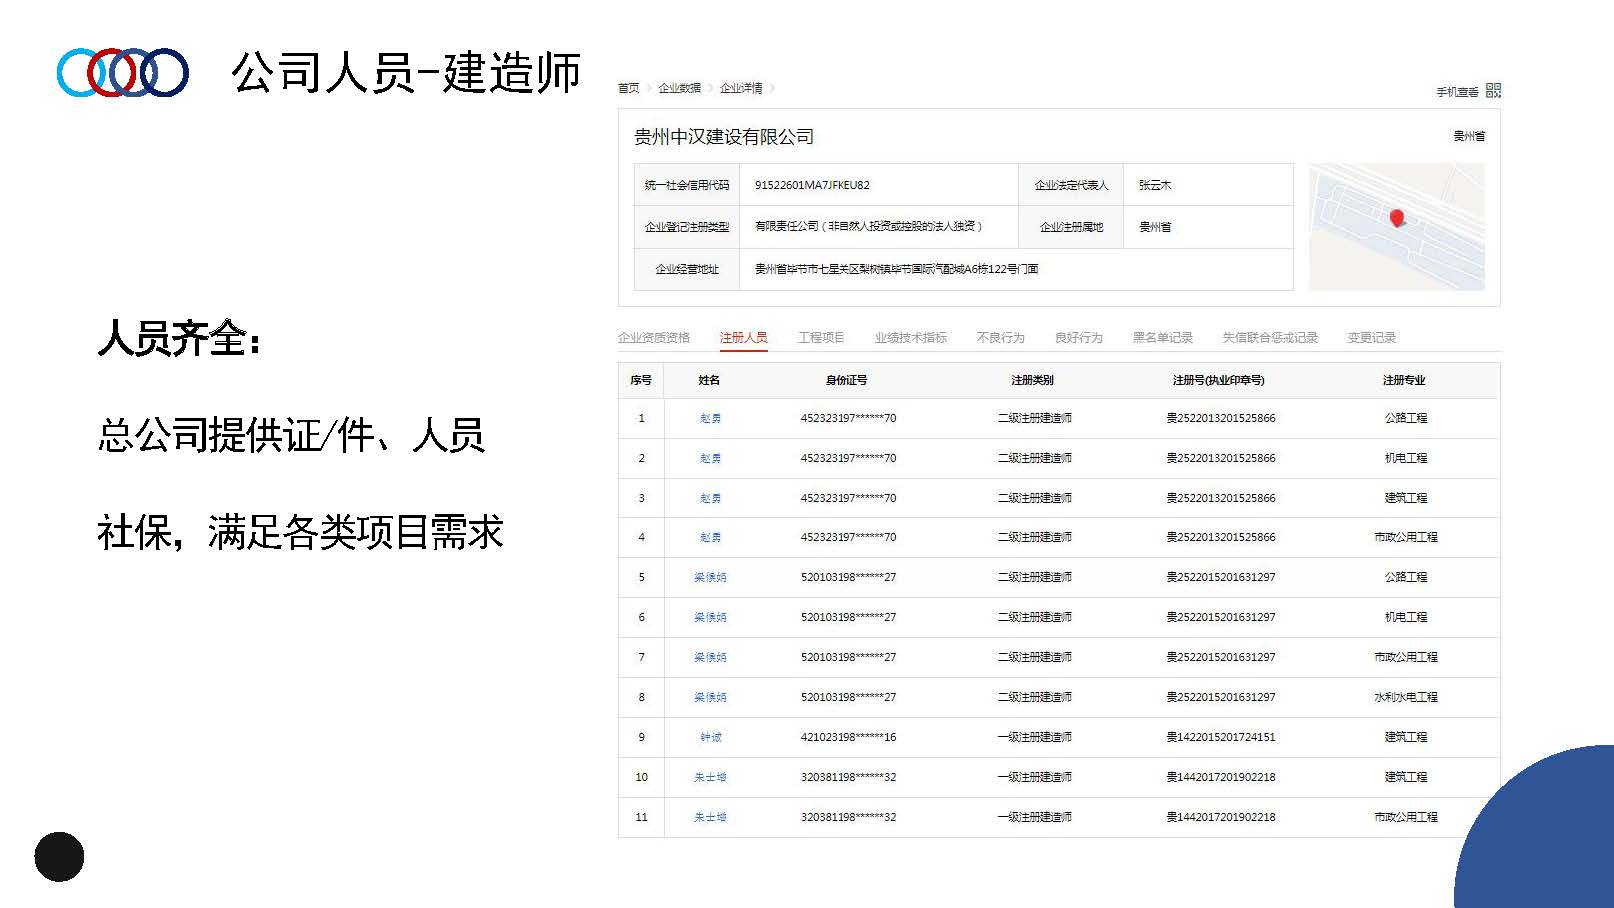
Task: Open the 黑名单记录 tab
Action: [x=1162, y=338]
